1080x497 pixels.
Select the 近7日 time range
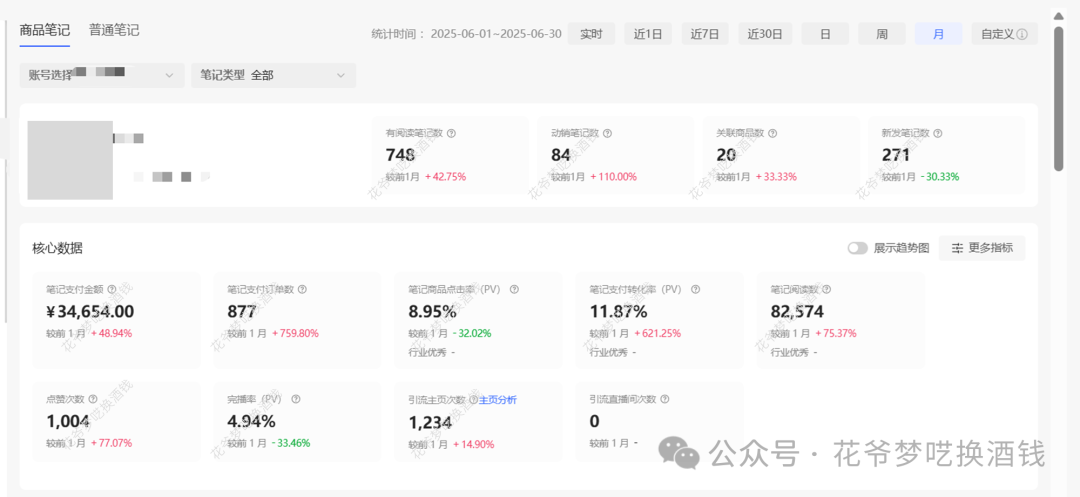(705, 34)
